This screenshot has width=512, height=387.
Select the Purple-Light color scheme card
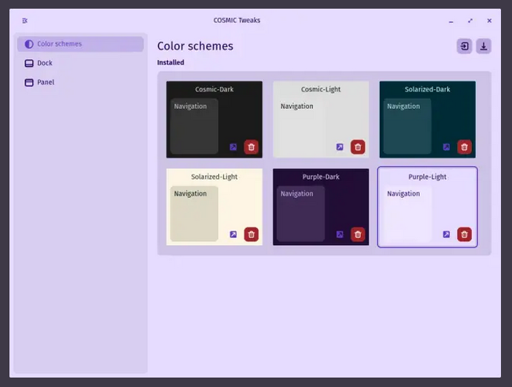(x=427, y=207)
